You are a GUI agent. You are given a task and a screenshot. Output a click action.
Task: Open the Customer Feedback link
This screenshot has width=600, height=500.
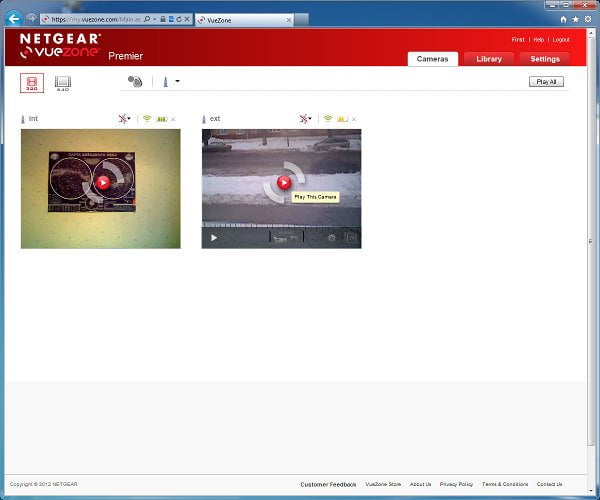click(x=328, y=484)
